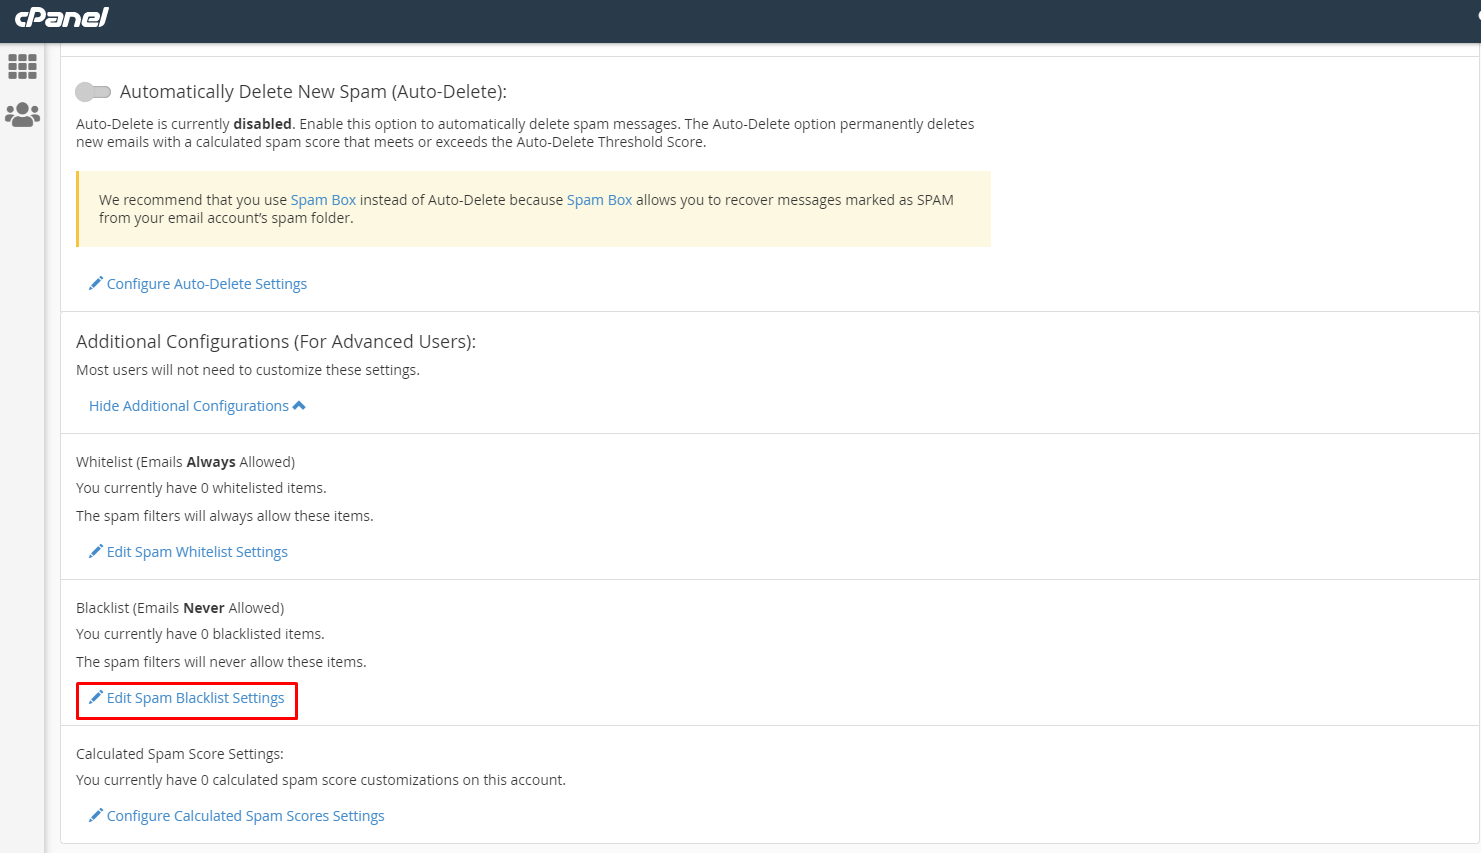Open Configure Auto-Delete Settings link
This screenshot has height=853, width=1481.
206,284
